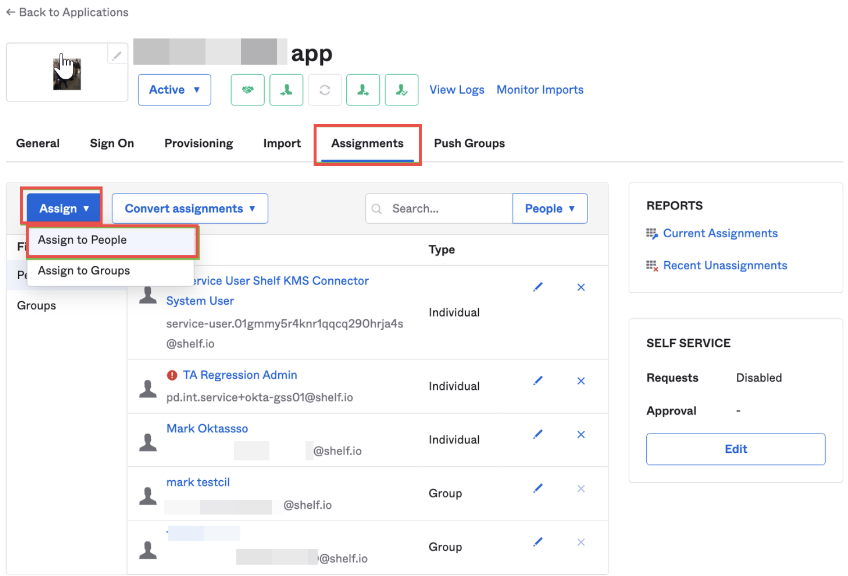Switch to the General tab

point(38,143)
